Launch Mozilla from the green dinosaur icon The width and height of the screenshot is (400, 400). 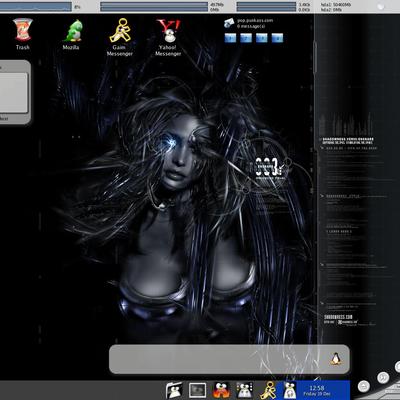[x=73, y=30]
